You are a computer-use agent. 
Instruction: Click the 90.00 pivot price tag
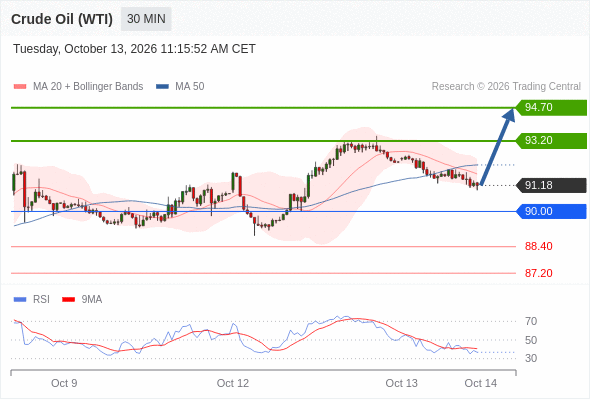(x=551, y=211)
